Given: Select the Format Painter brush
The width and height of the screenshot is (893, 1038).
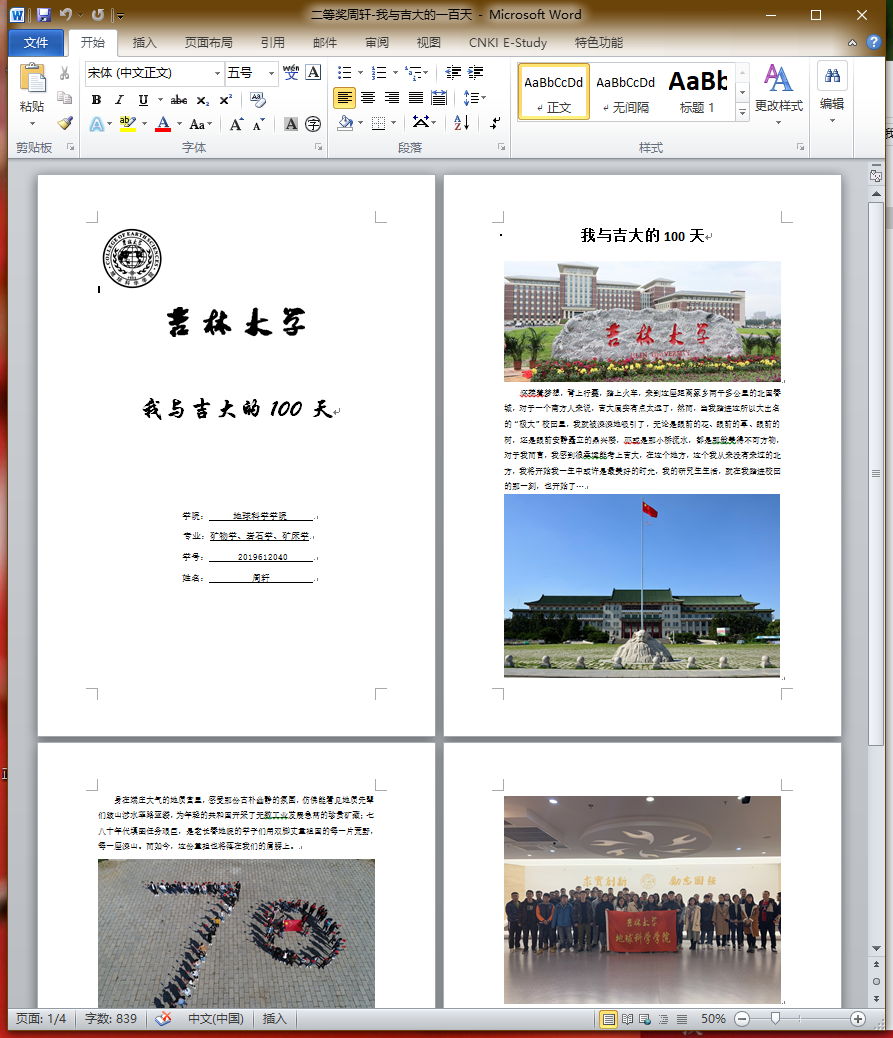Looking at the screenshot, I should [64, 123].
